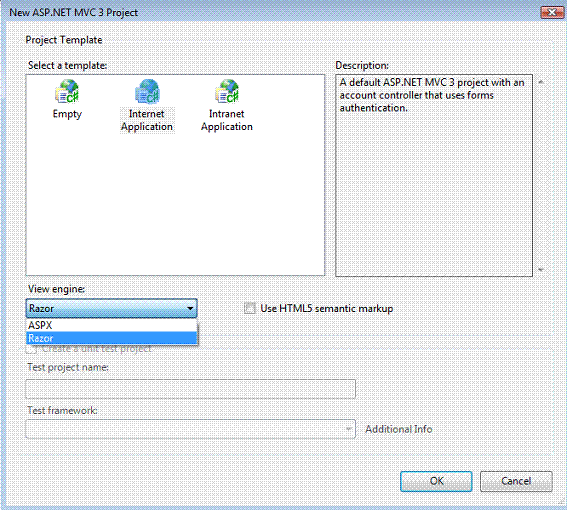Click the Test project name field
This screenshot has height=510, width=567.
[191, 389]
